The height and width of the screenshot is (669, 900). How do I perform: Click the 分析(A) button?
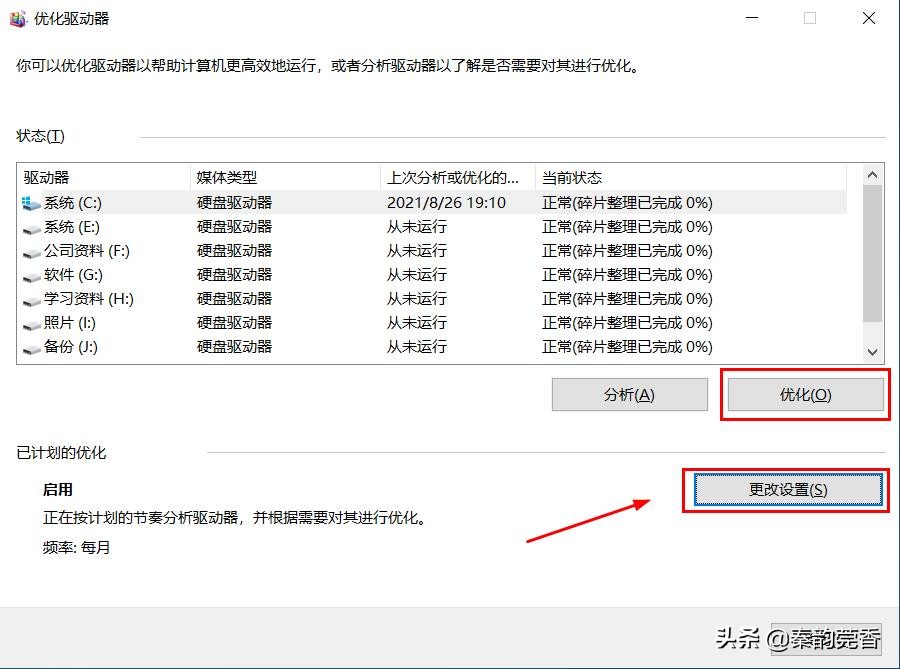629,394
